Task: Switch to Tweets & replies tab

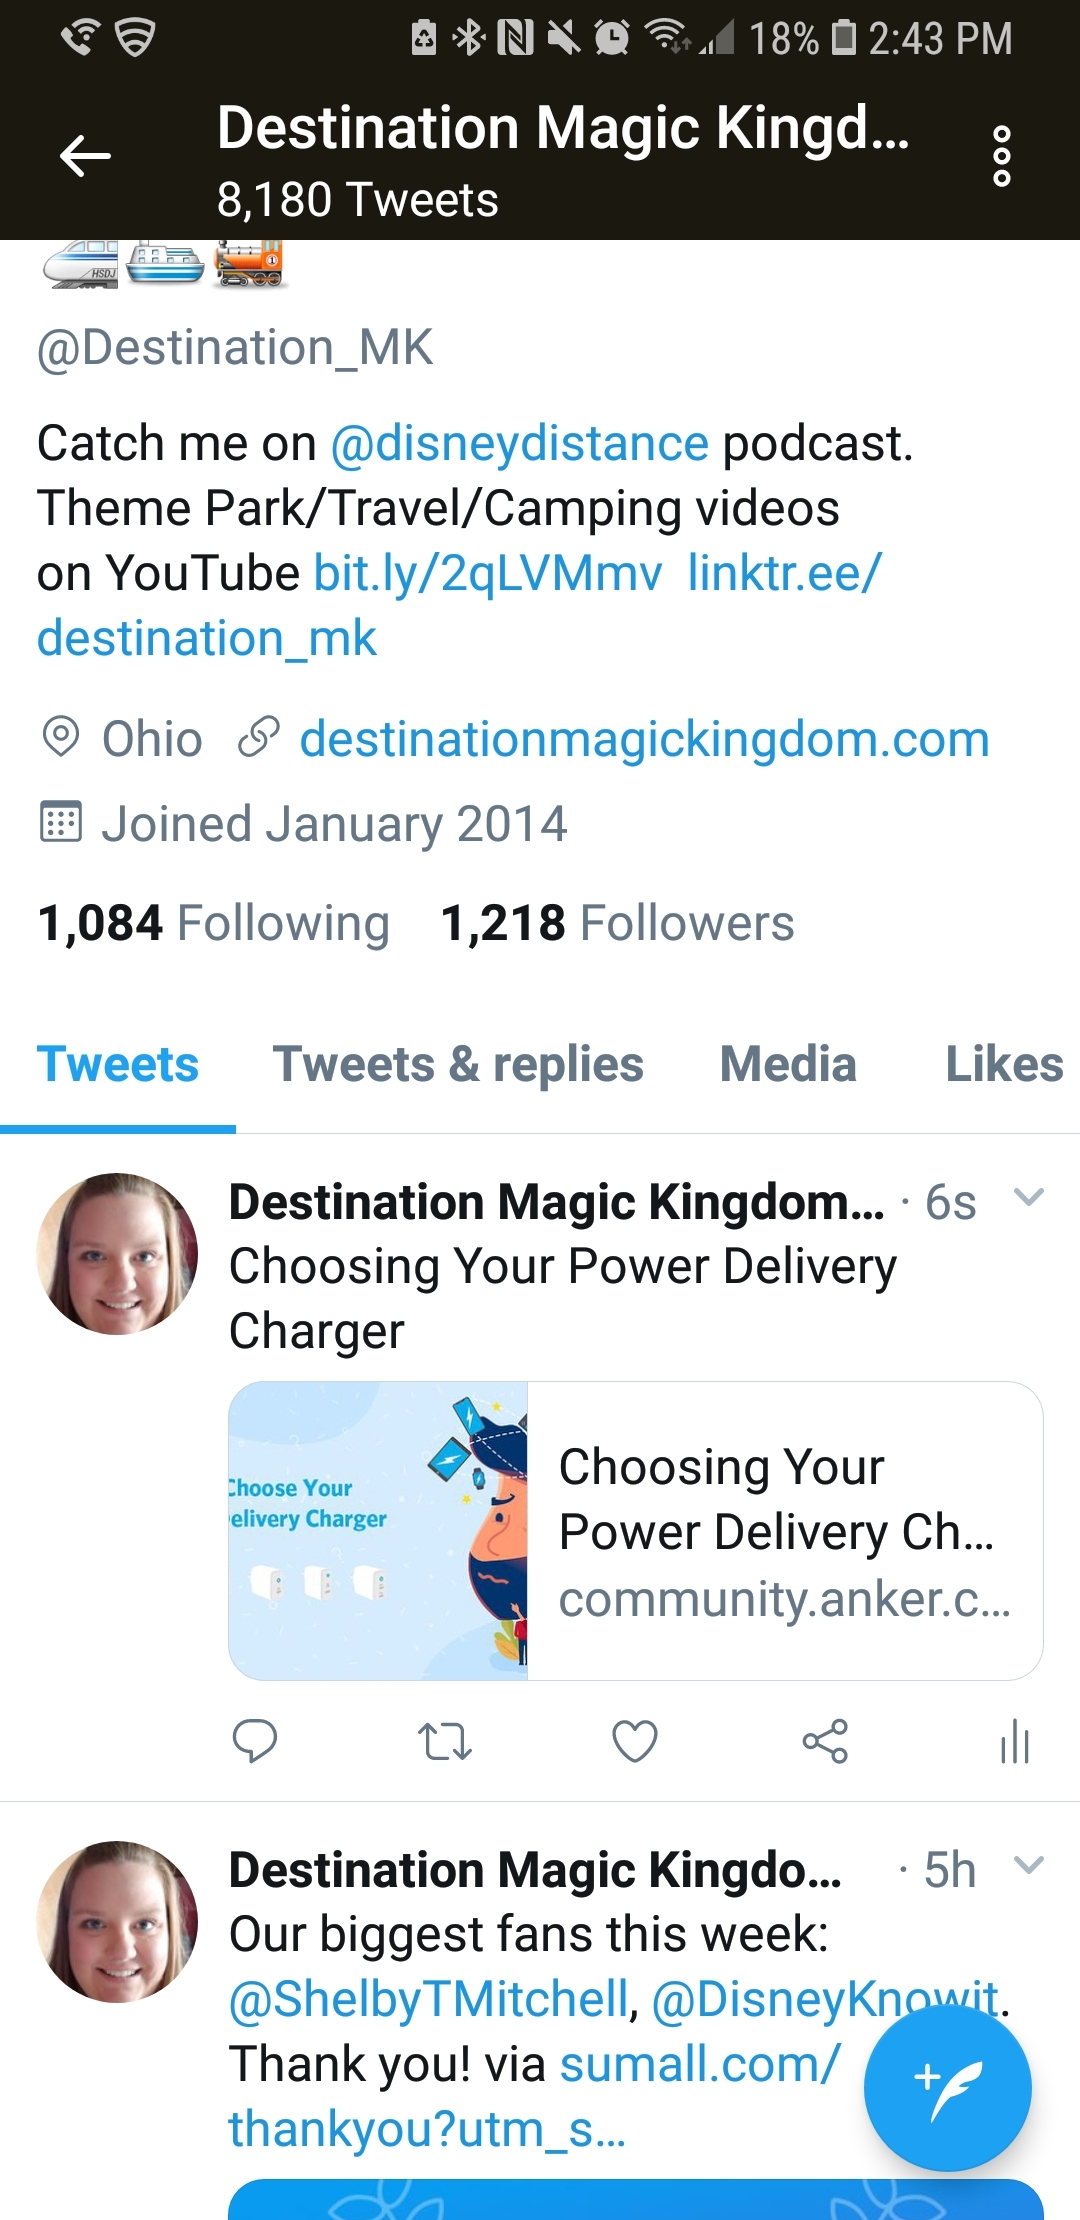Action: coord(458,1064)
